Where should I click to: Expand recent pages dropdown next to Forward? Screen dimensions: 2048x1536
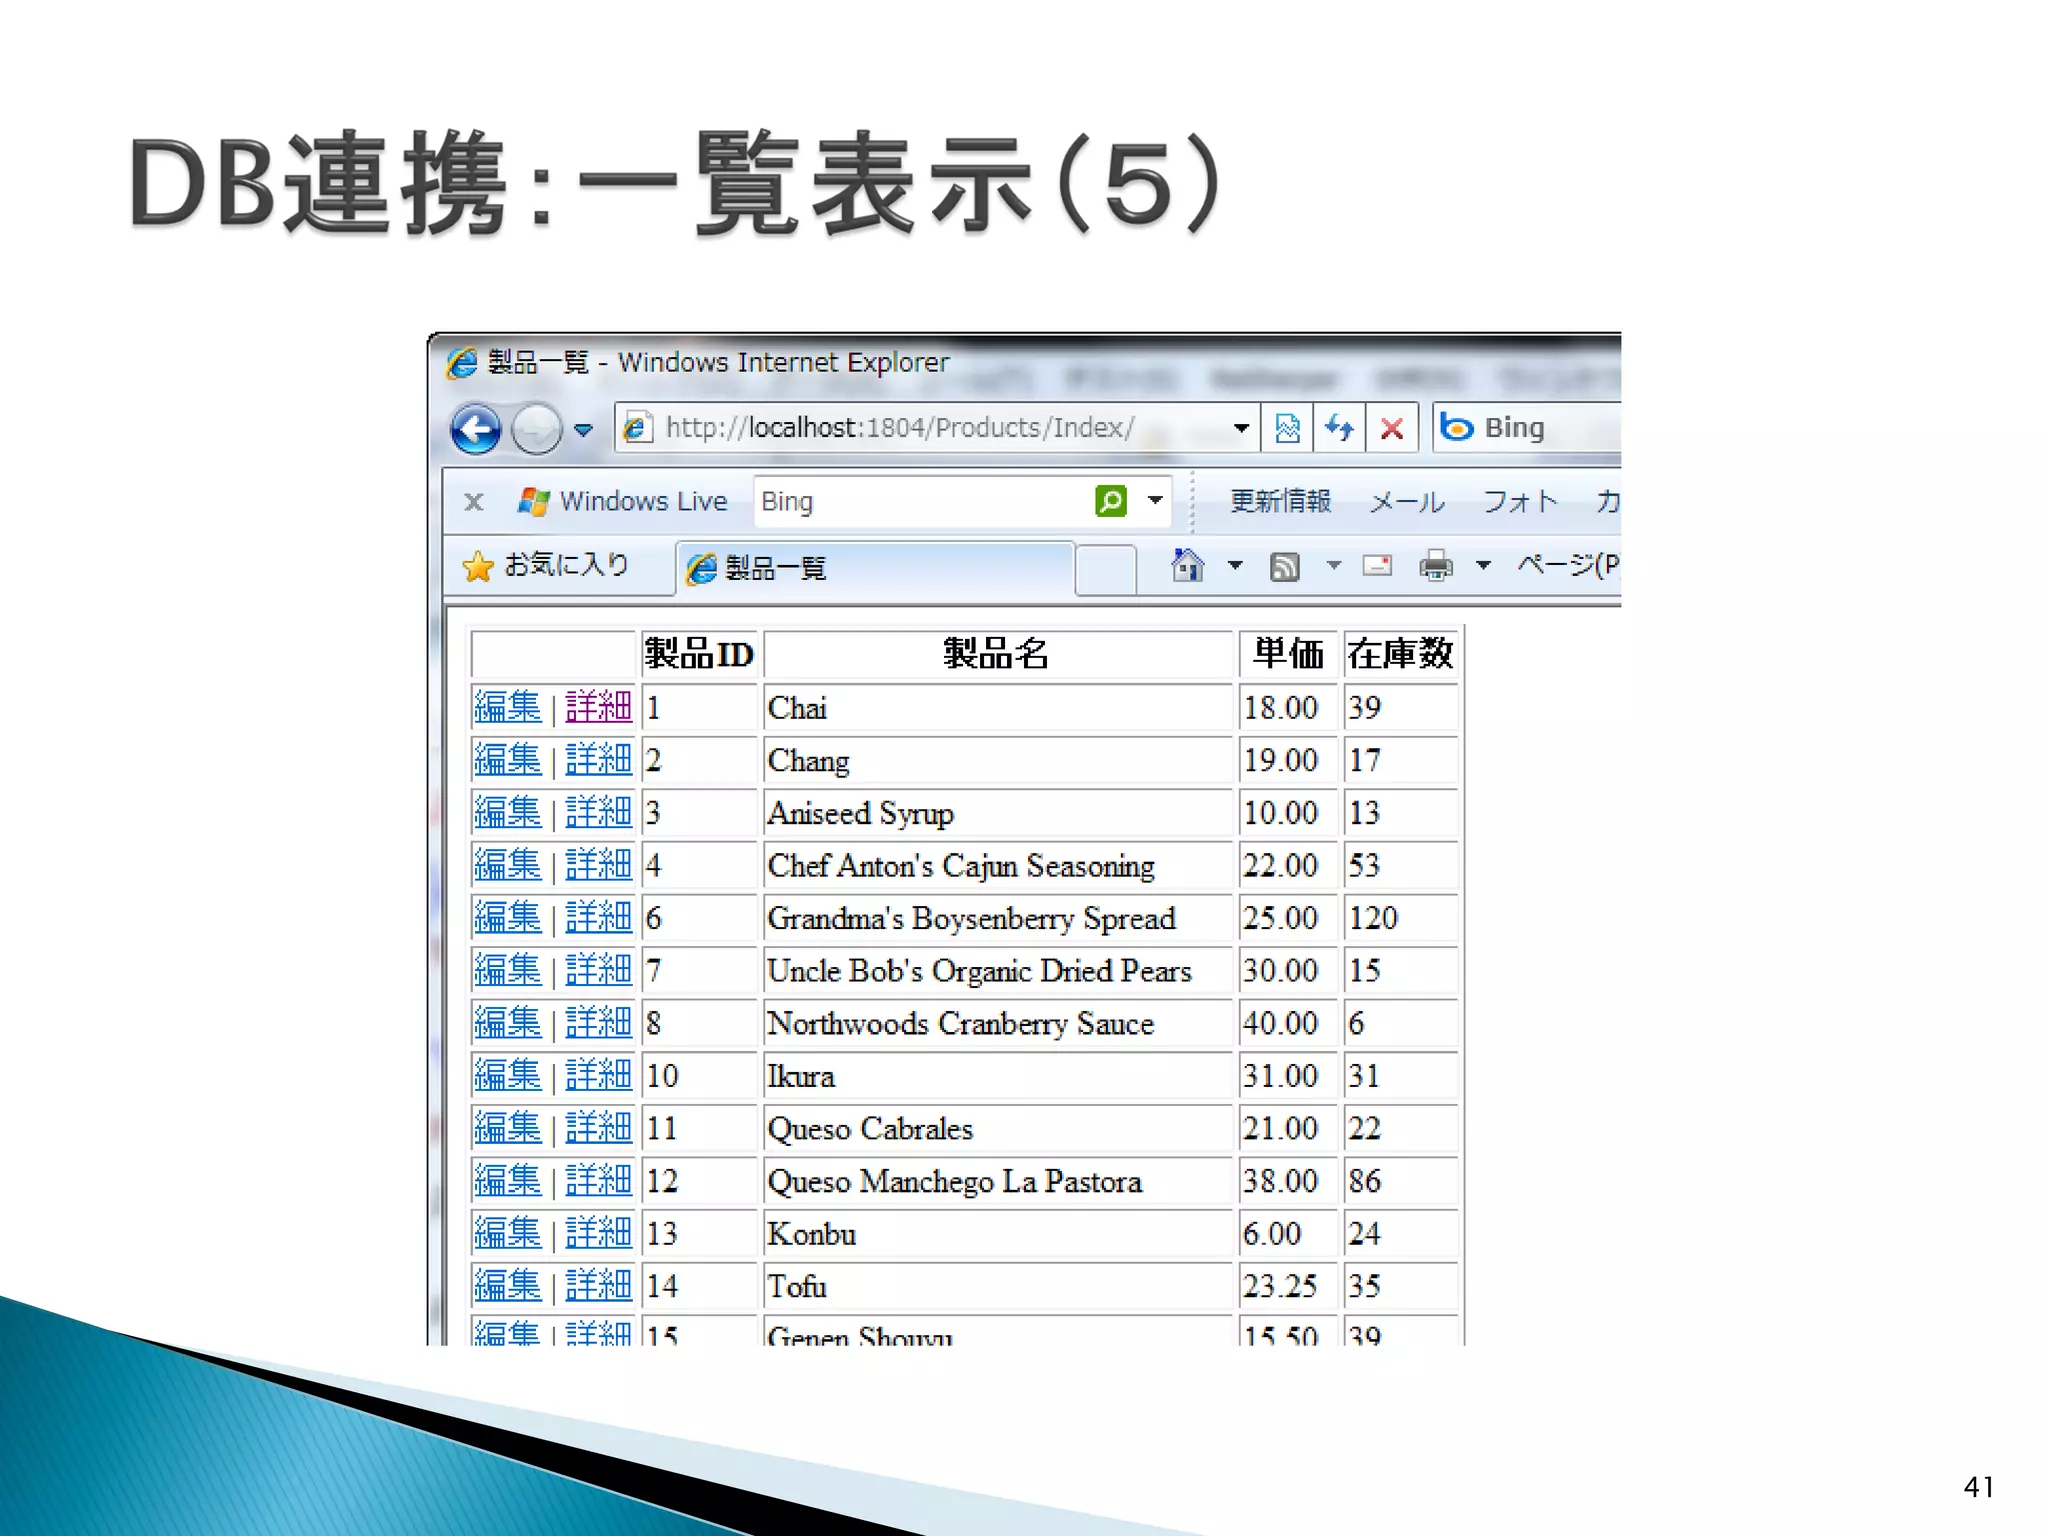(583, 431)
